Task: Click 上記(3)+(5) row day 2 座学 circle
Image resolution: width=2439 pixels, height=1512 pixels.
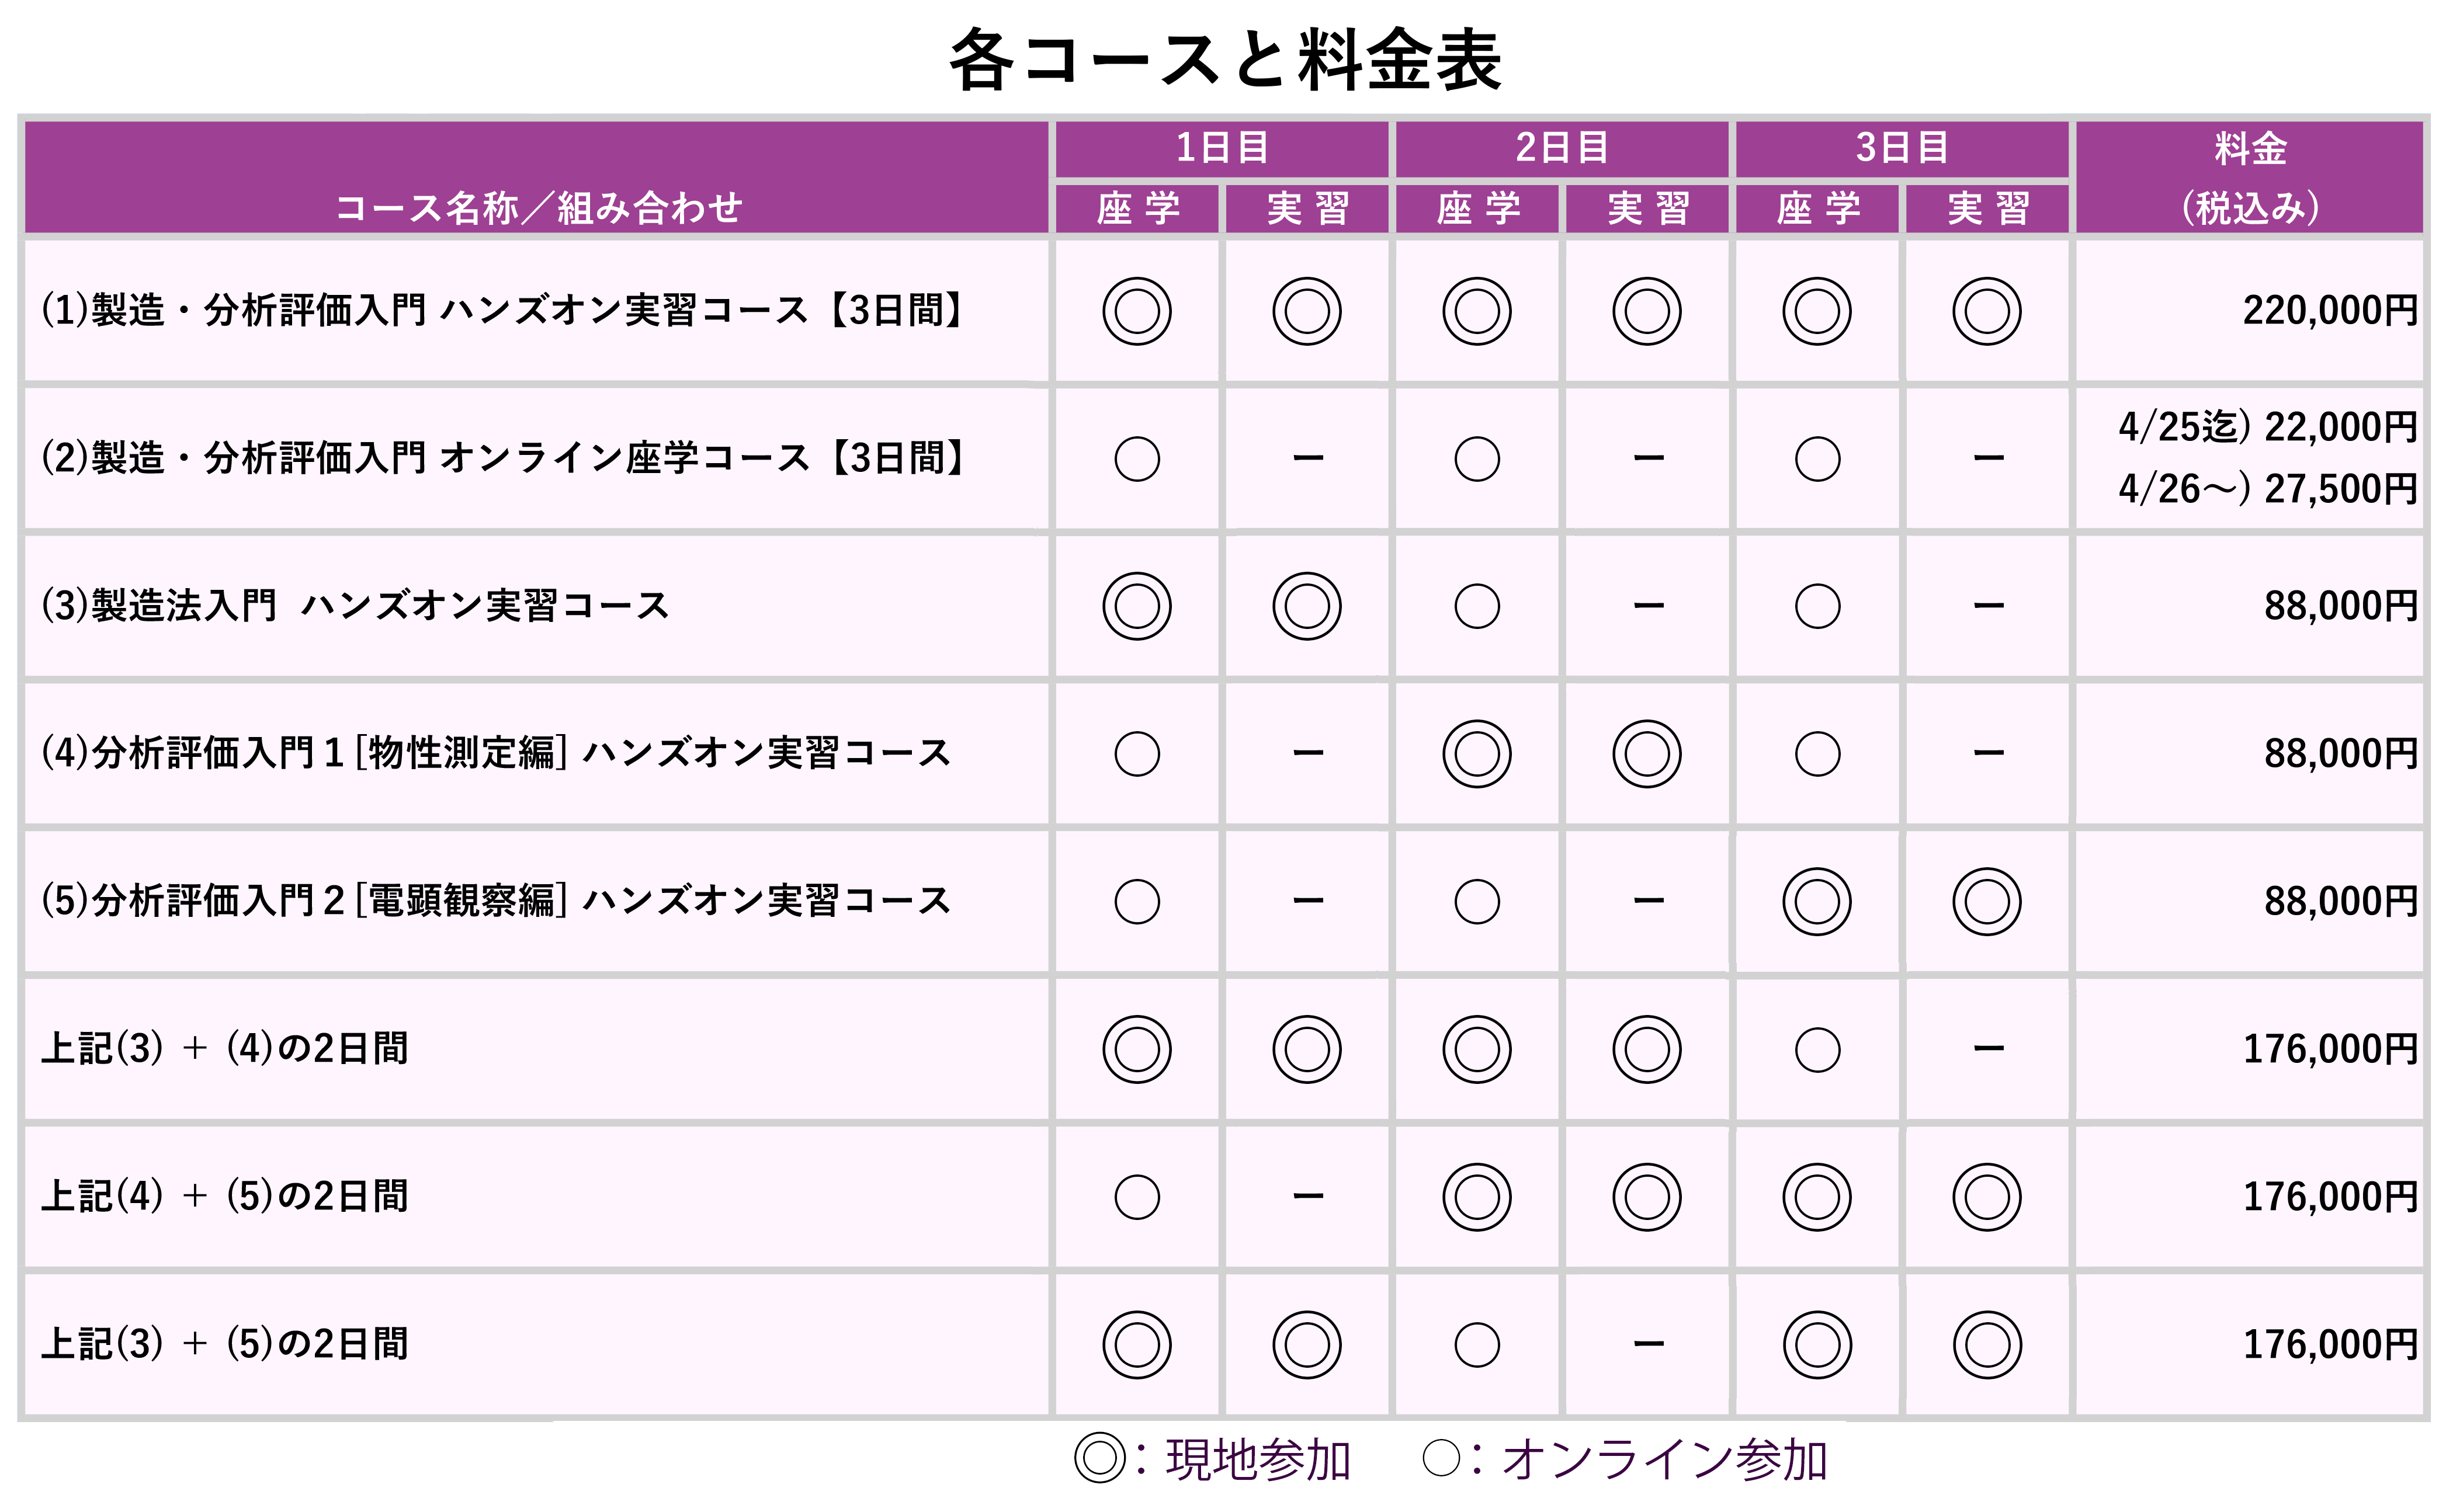Action: (x=1476, y=1344)
